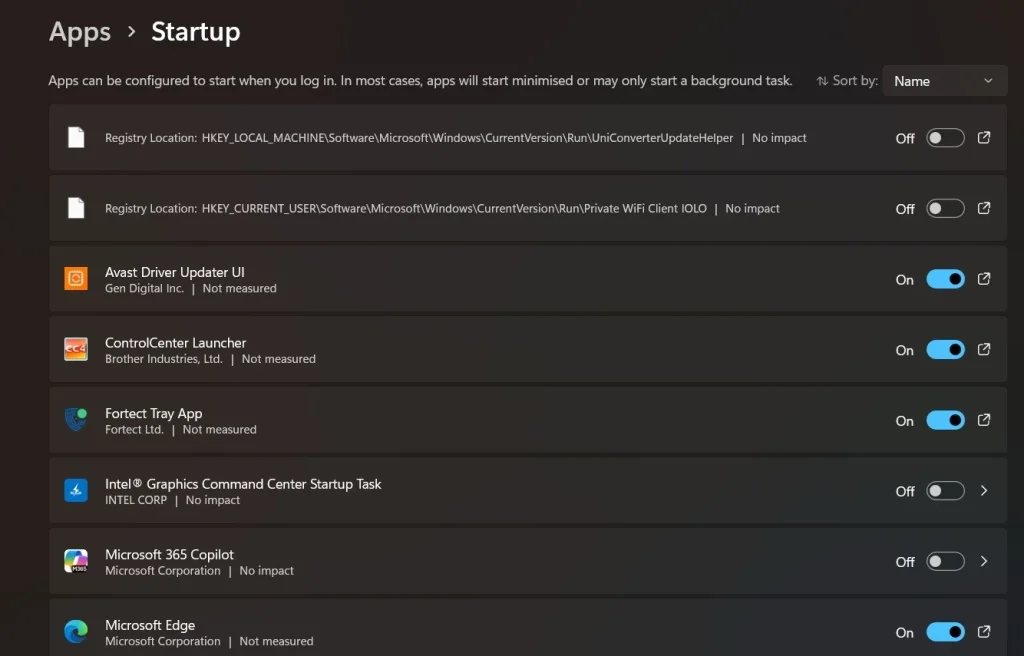Click the HKEY_LOCAL_MACHINE registry location text

pyautogui.click(x=467, y=138)
